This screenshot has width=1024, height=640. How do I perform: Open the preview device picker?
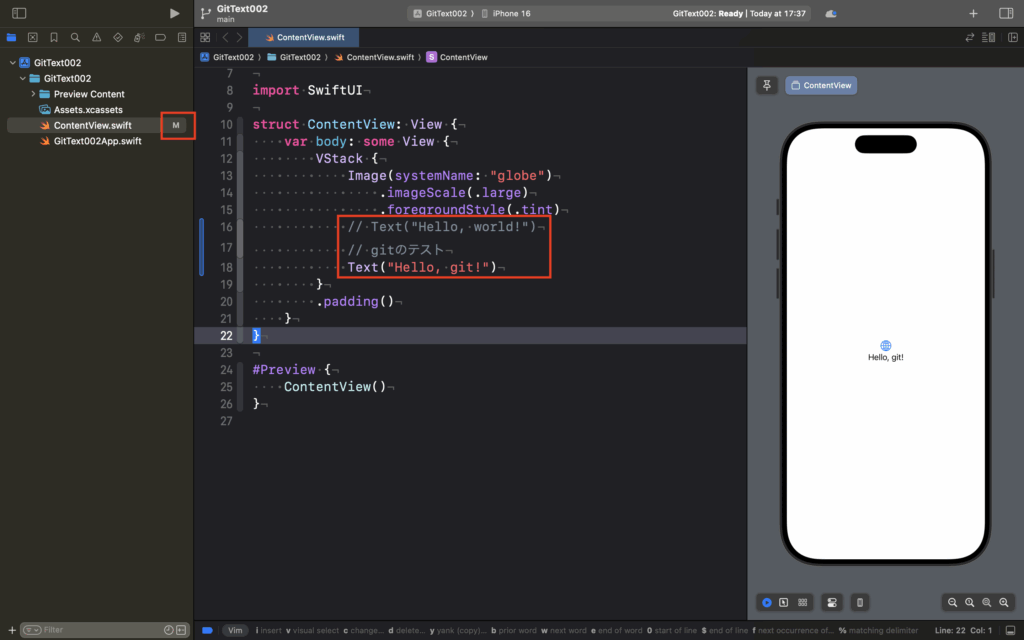(x=860, y=602)
